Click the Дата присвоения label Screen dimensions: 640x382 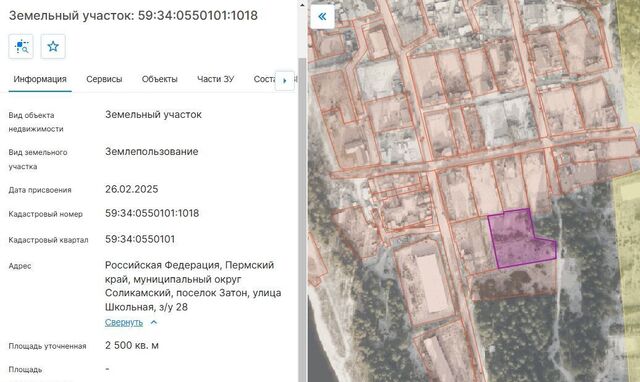(40, 190)
